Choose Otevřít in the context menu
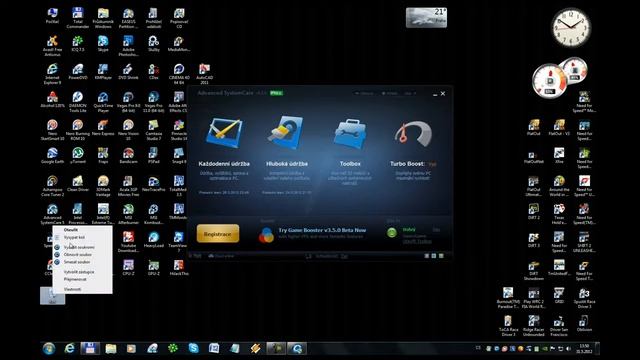This screenshot has height=360, width=640. [71, 230]
